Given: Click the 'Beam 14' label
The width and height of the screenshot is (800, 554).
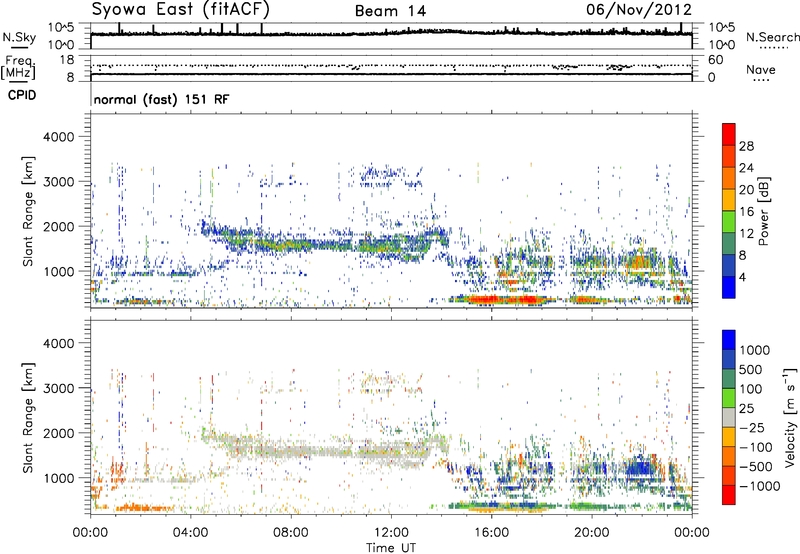Looking at the screenshot, I should click(390, 11).
